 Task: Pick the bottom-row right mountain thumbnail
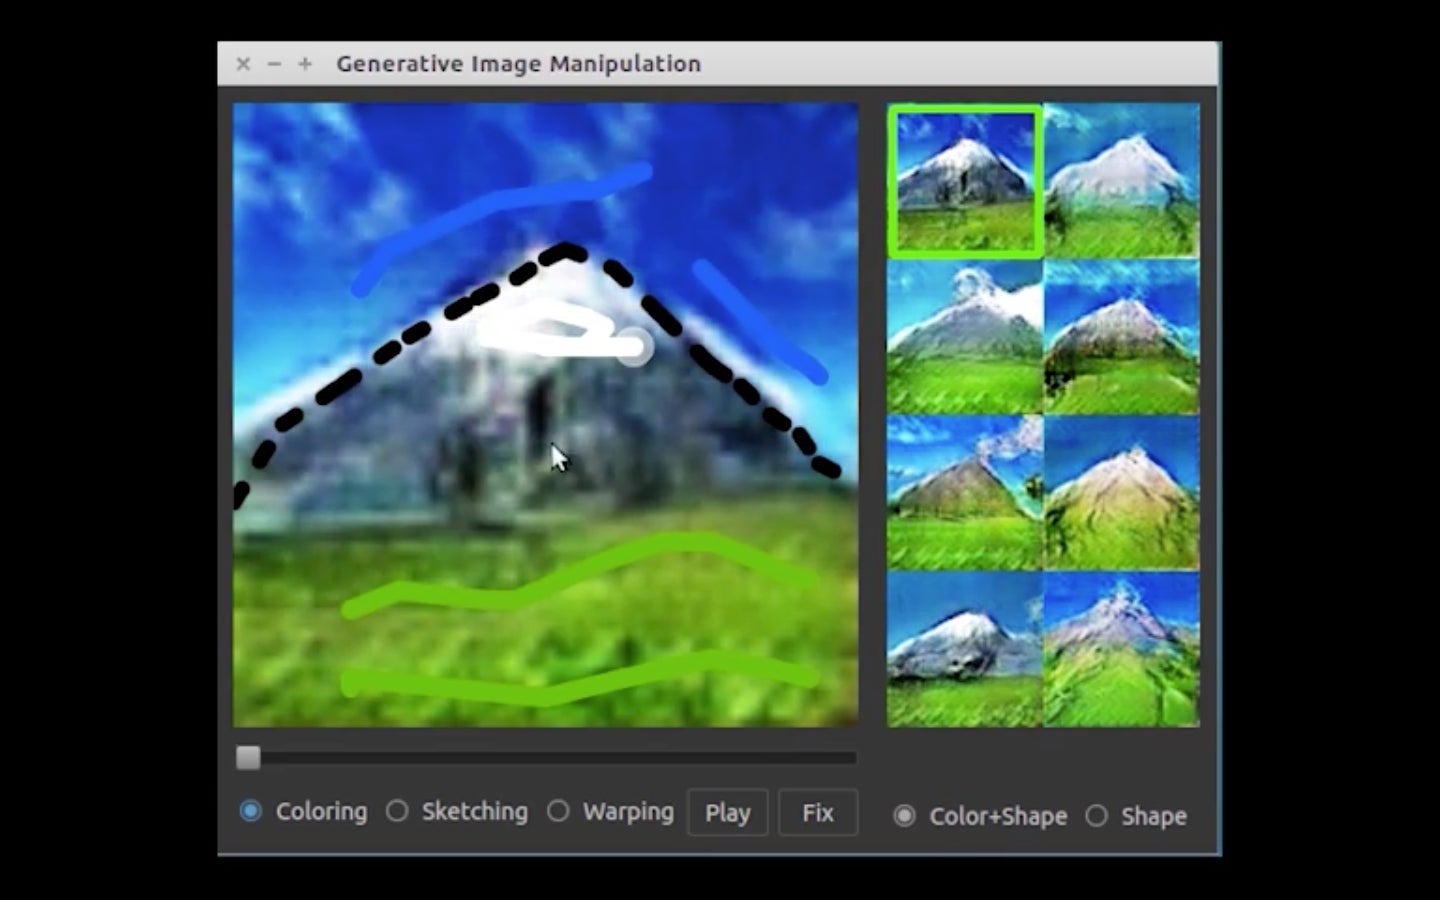[1121, 650]
